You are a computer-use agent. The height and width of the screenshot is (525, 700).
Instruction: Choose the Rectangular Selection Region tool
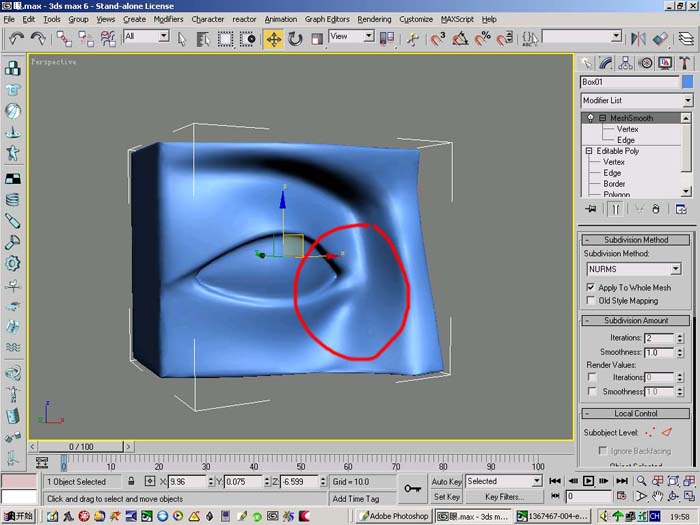pyautogui.click(x=225, y=39)
